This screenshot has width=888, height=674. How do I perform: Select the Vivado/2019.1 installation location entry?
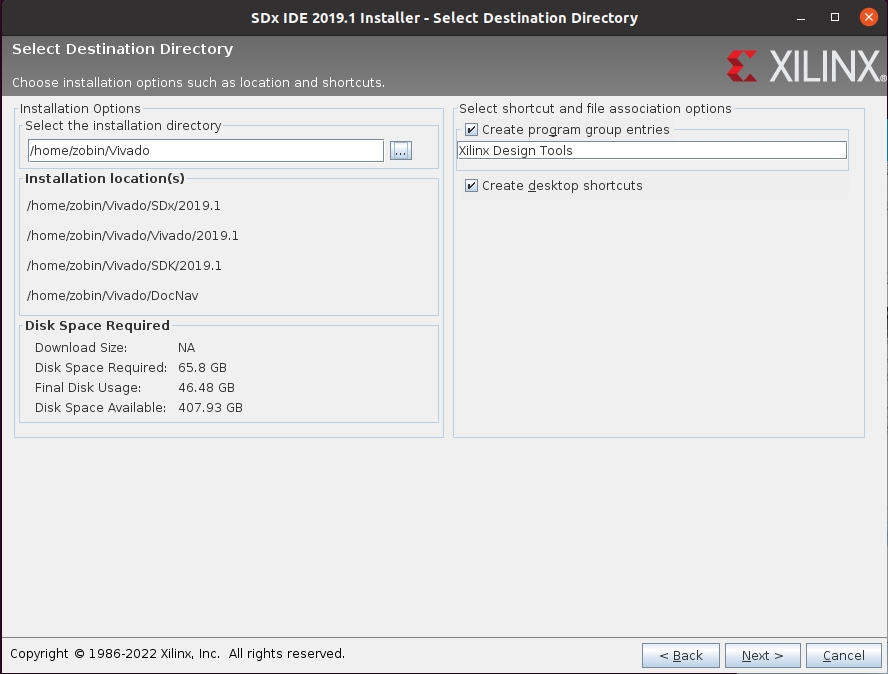(x=133, y=236)
